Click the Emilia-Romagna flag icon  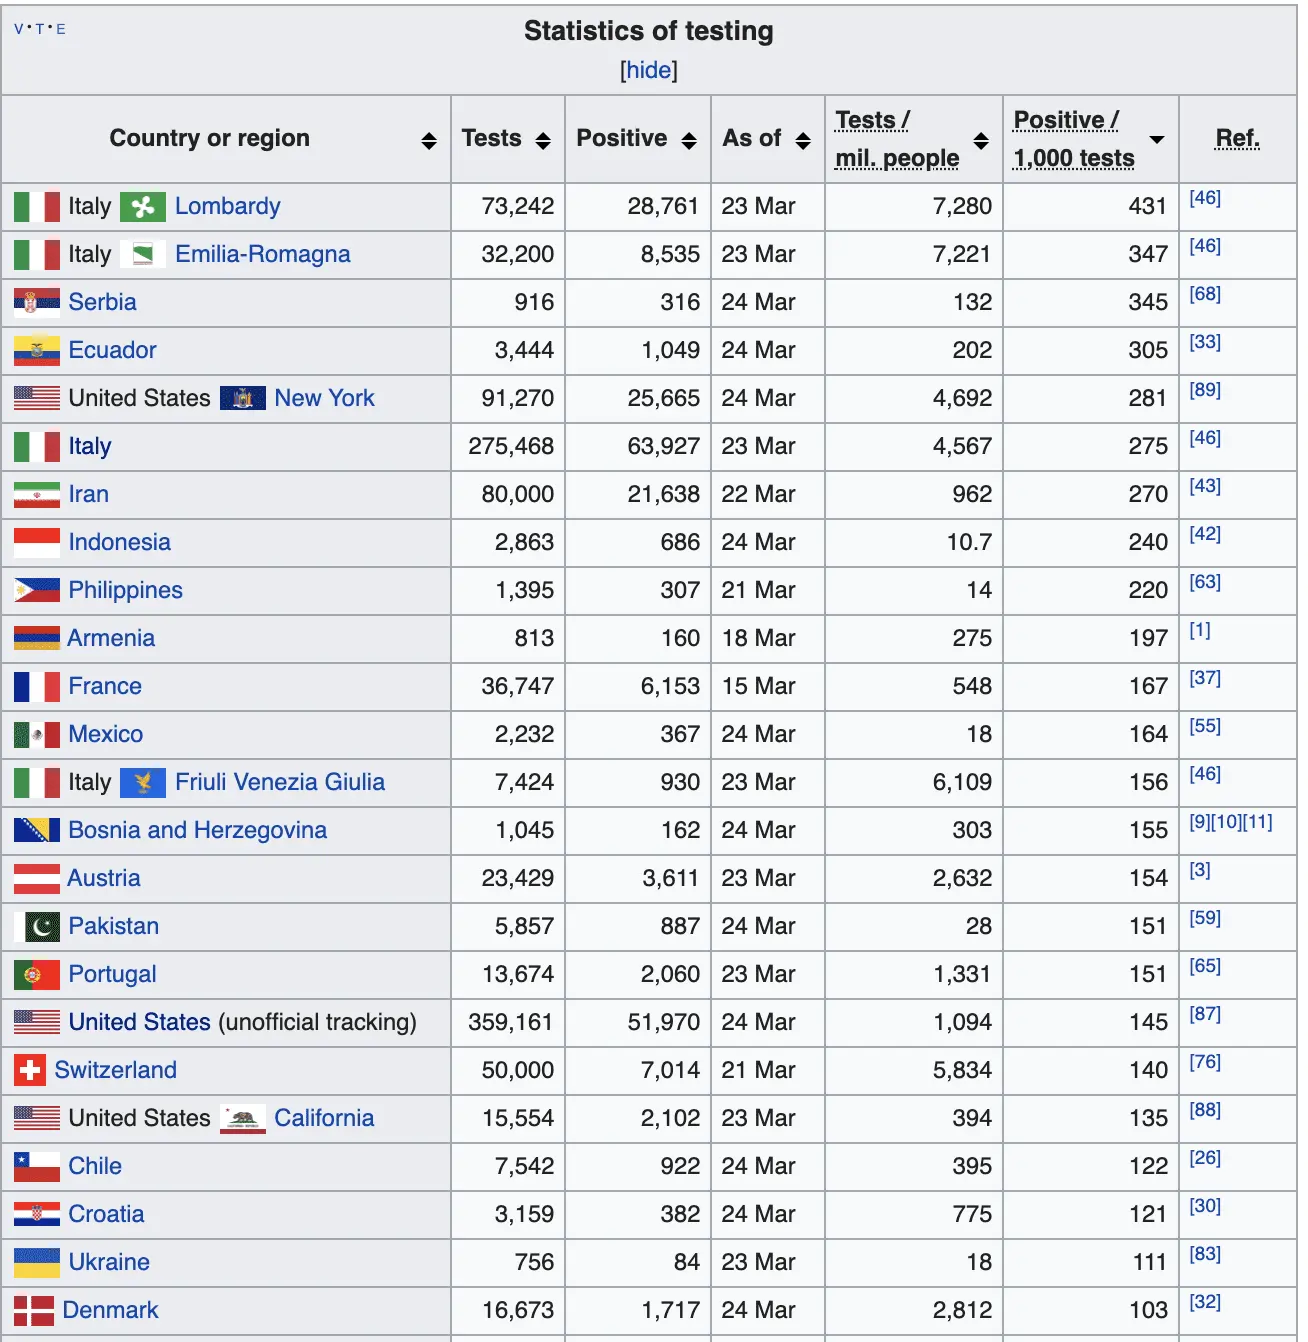[142, 255]
